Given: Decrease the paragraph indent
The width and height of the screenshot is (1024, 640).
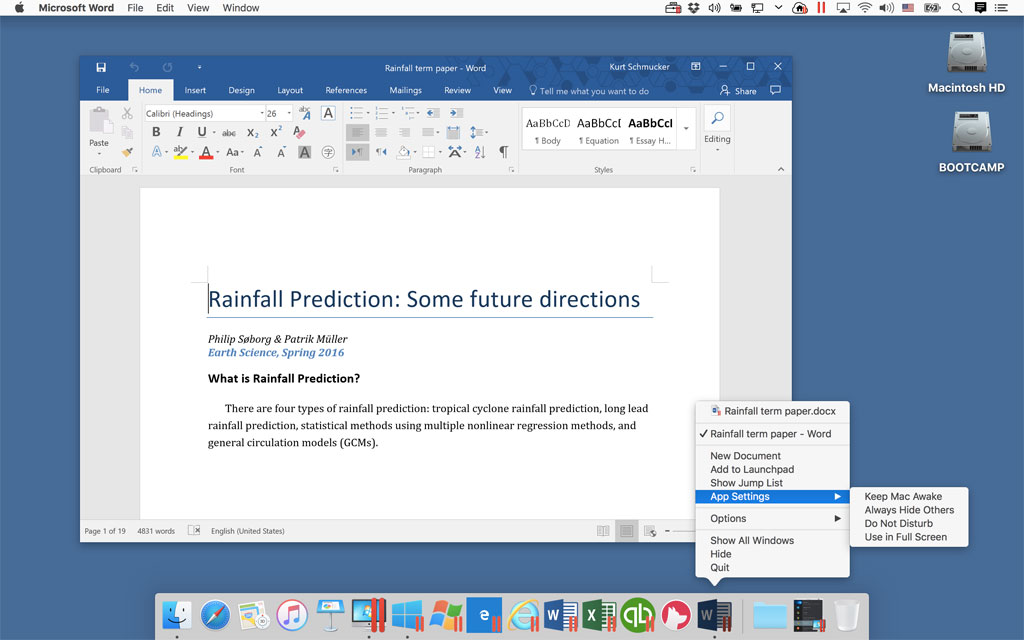Looking at the screenshot, I should click(x=432, y=113).
